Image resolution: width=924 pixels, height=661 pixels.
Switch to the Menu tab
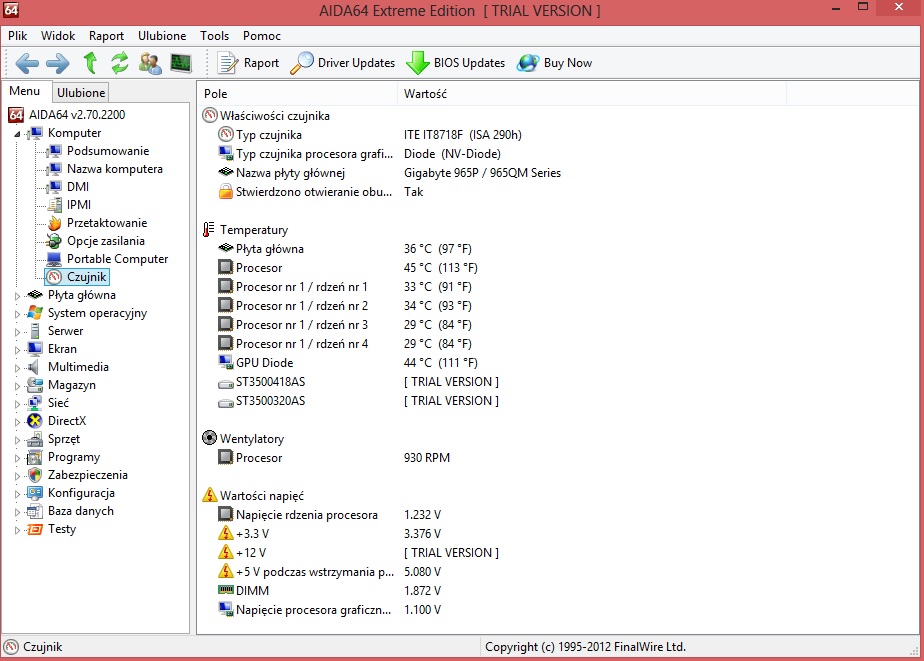click(x=25, y=91)
